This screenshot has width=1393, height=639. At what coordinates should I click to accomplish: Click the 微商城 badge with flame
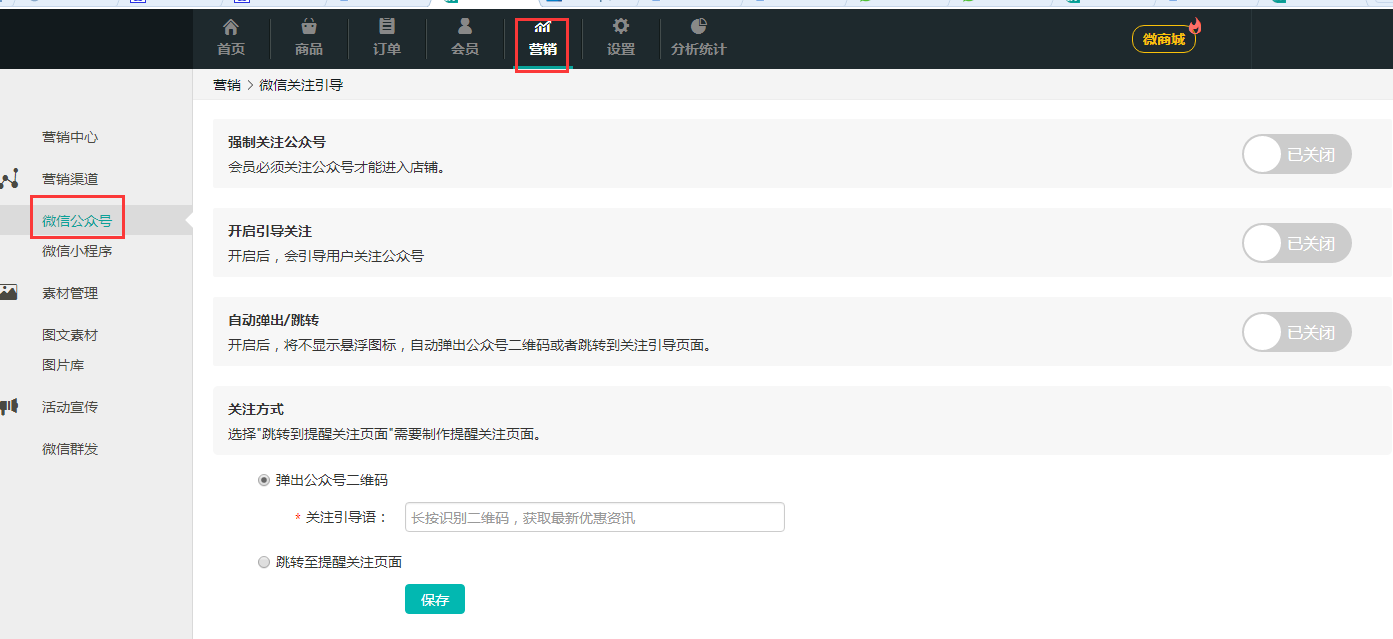coord(1164,39)
